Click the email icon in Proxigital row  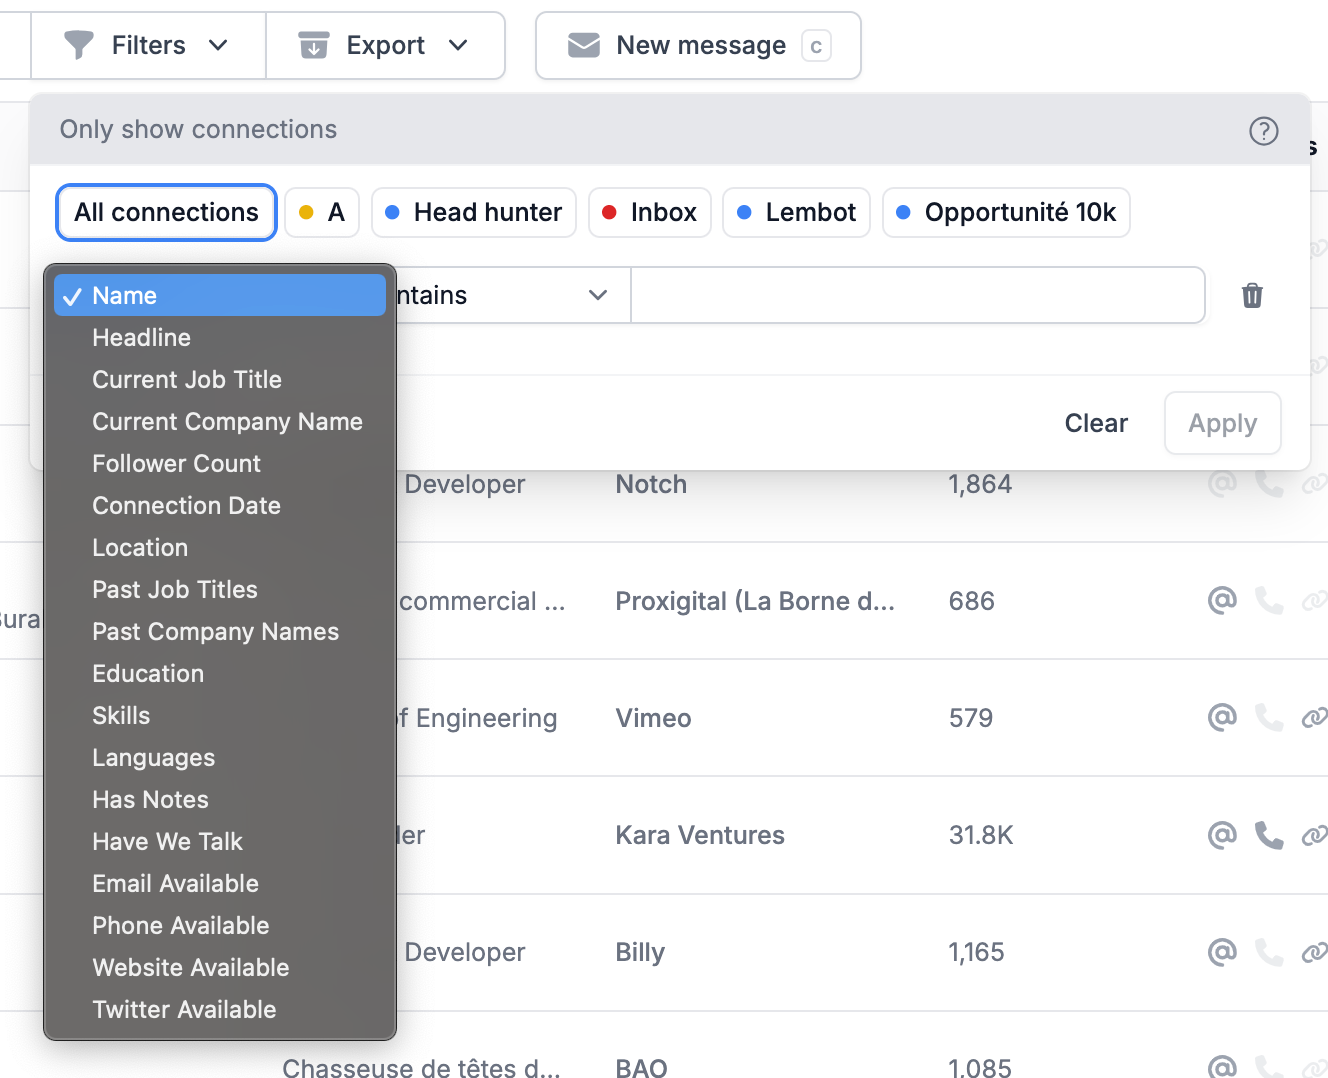[x=1222, y=600]
